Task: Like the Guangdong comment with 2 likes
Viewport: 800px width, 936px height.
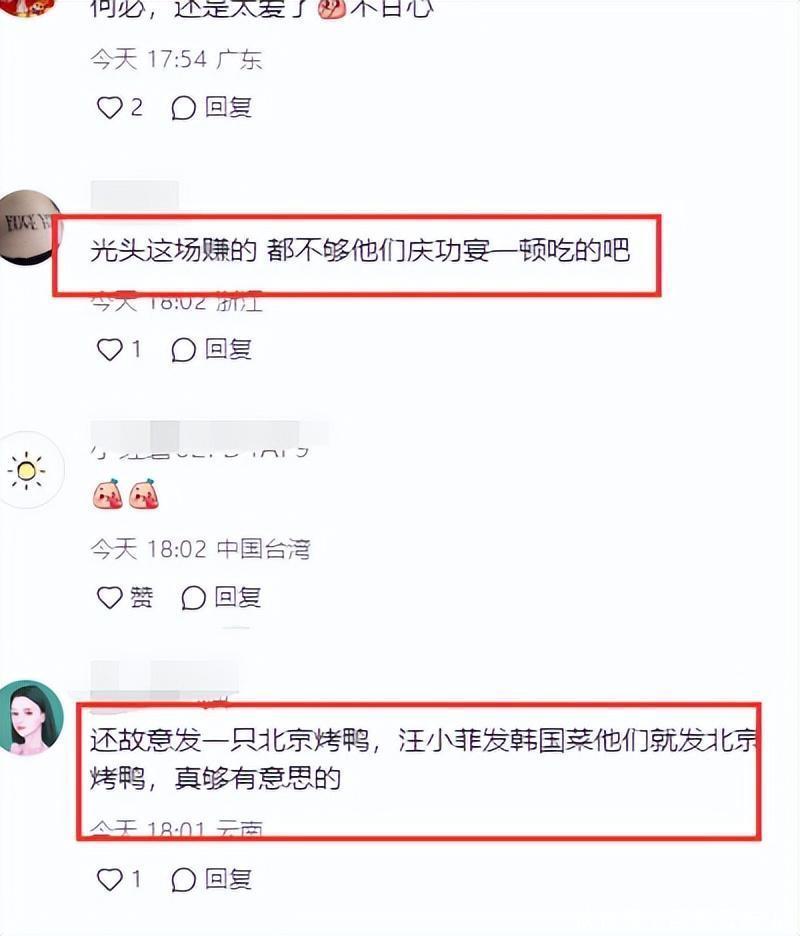Action: [x=109, y=108]
